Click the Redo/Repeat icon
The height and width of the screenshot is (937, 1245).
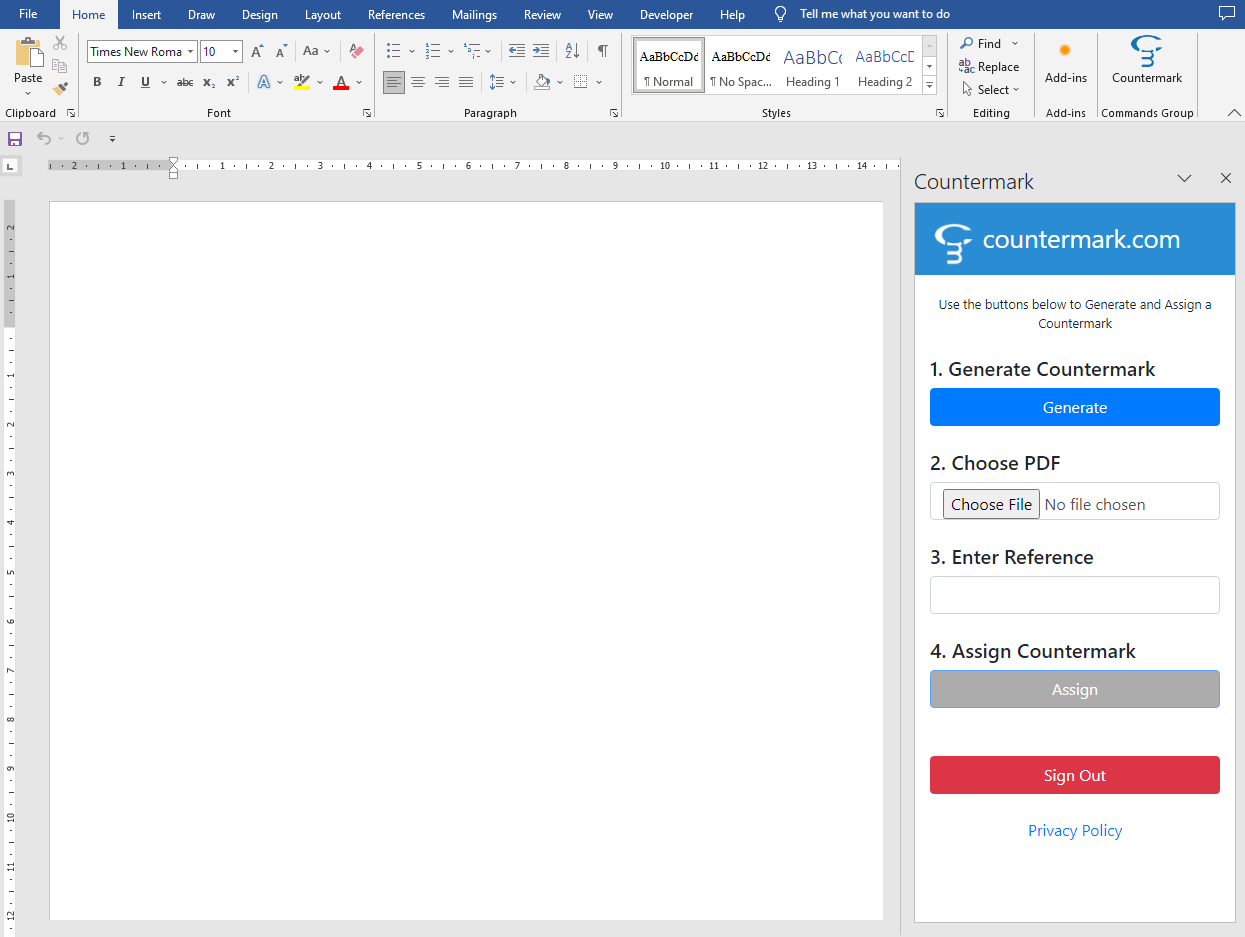[83, 139]
